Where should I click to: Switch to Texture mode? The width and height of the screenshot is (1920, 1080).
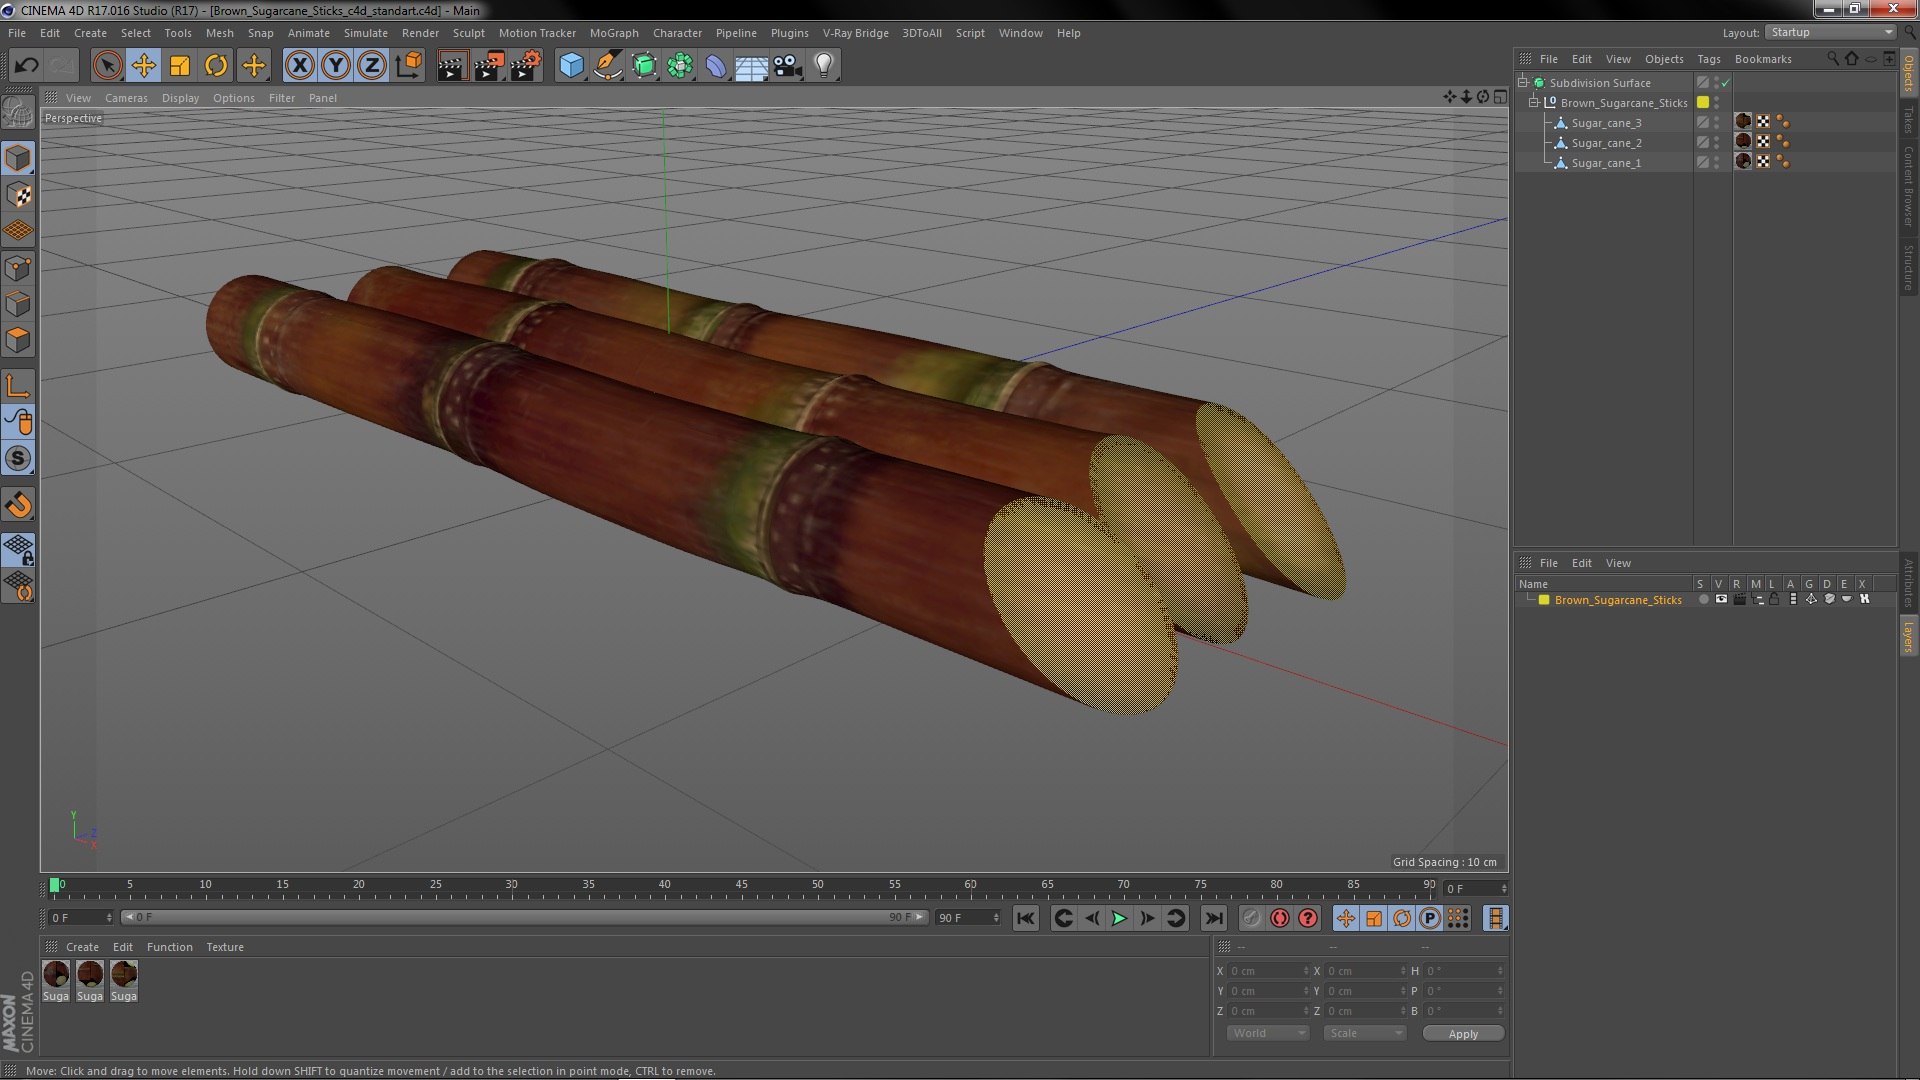point(18,195)
